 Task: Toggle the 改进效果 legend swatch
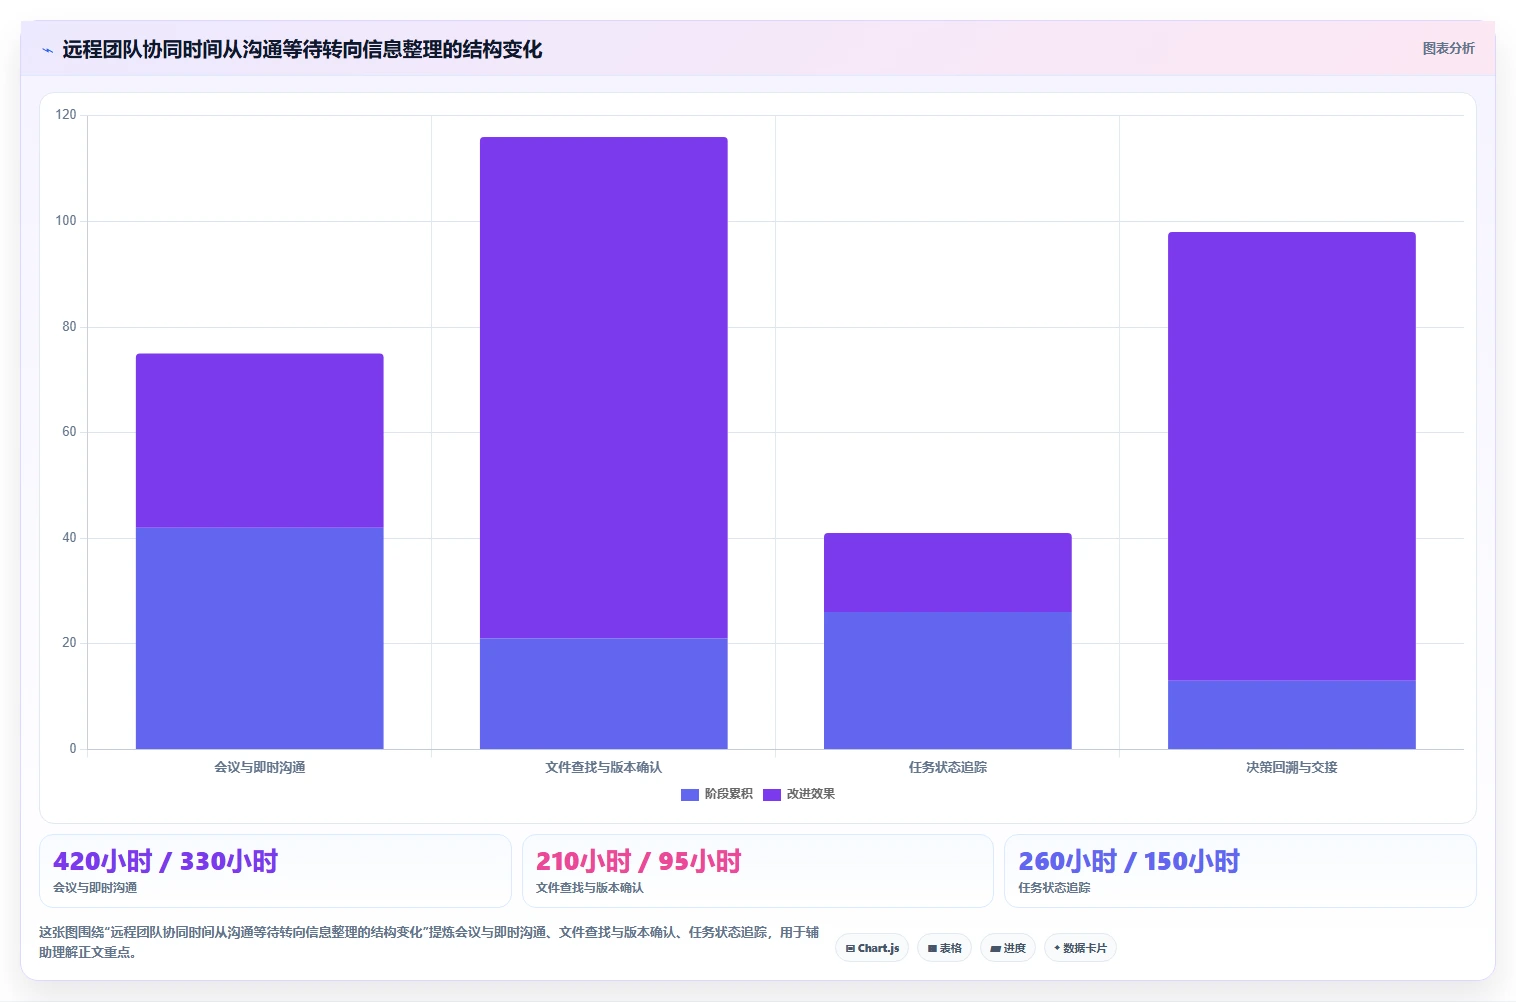pos(771,795)
